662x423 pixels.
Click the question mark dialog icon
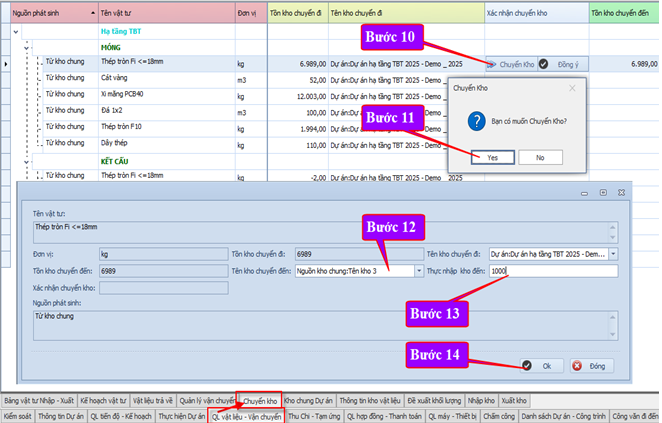pos(475,119)
